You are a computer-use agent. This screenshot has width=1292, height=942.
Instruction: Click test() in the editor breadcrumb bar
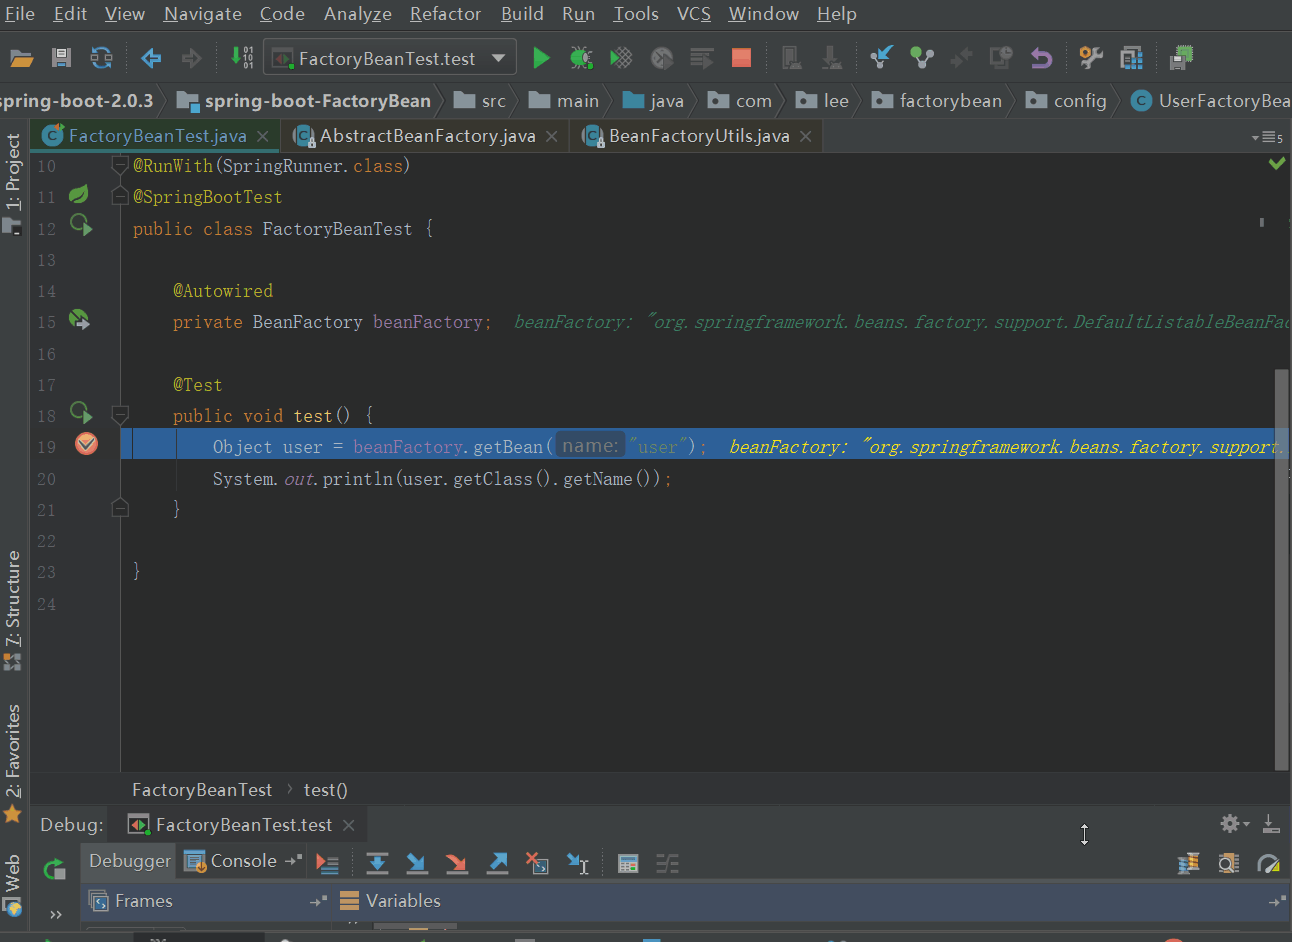(326, 790)
